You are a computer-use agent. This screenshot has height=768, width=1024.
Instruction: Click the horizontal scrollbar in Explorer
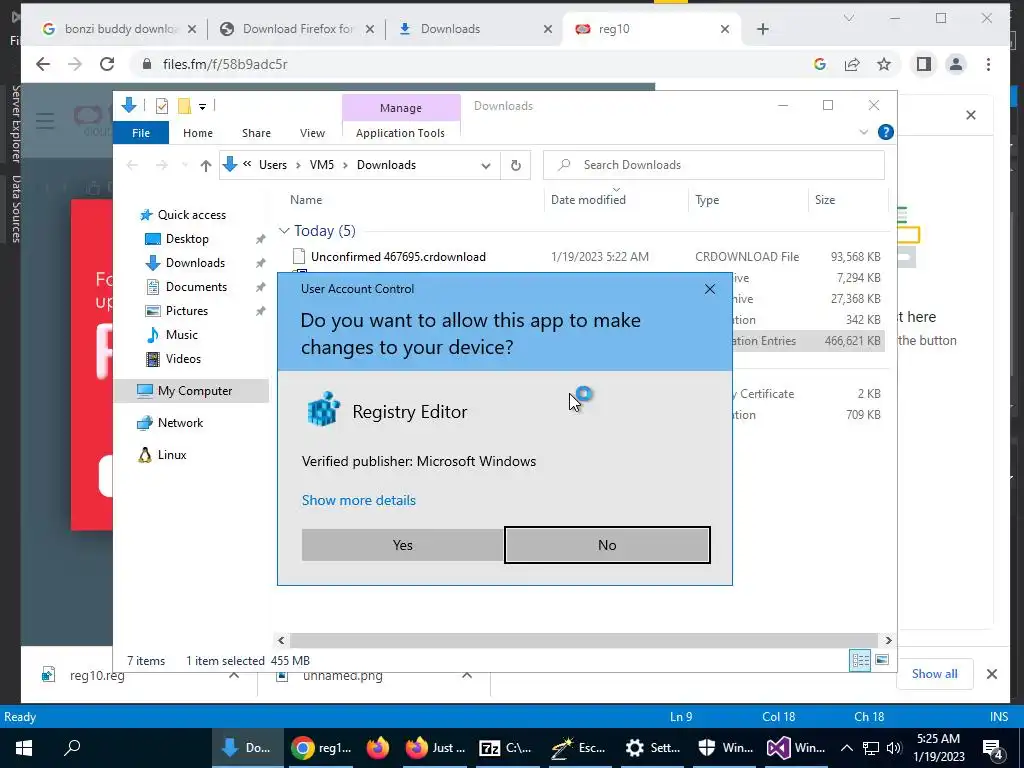pos(583,640)
